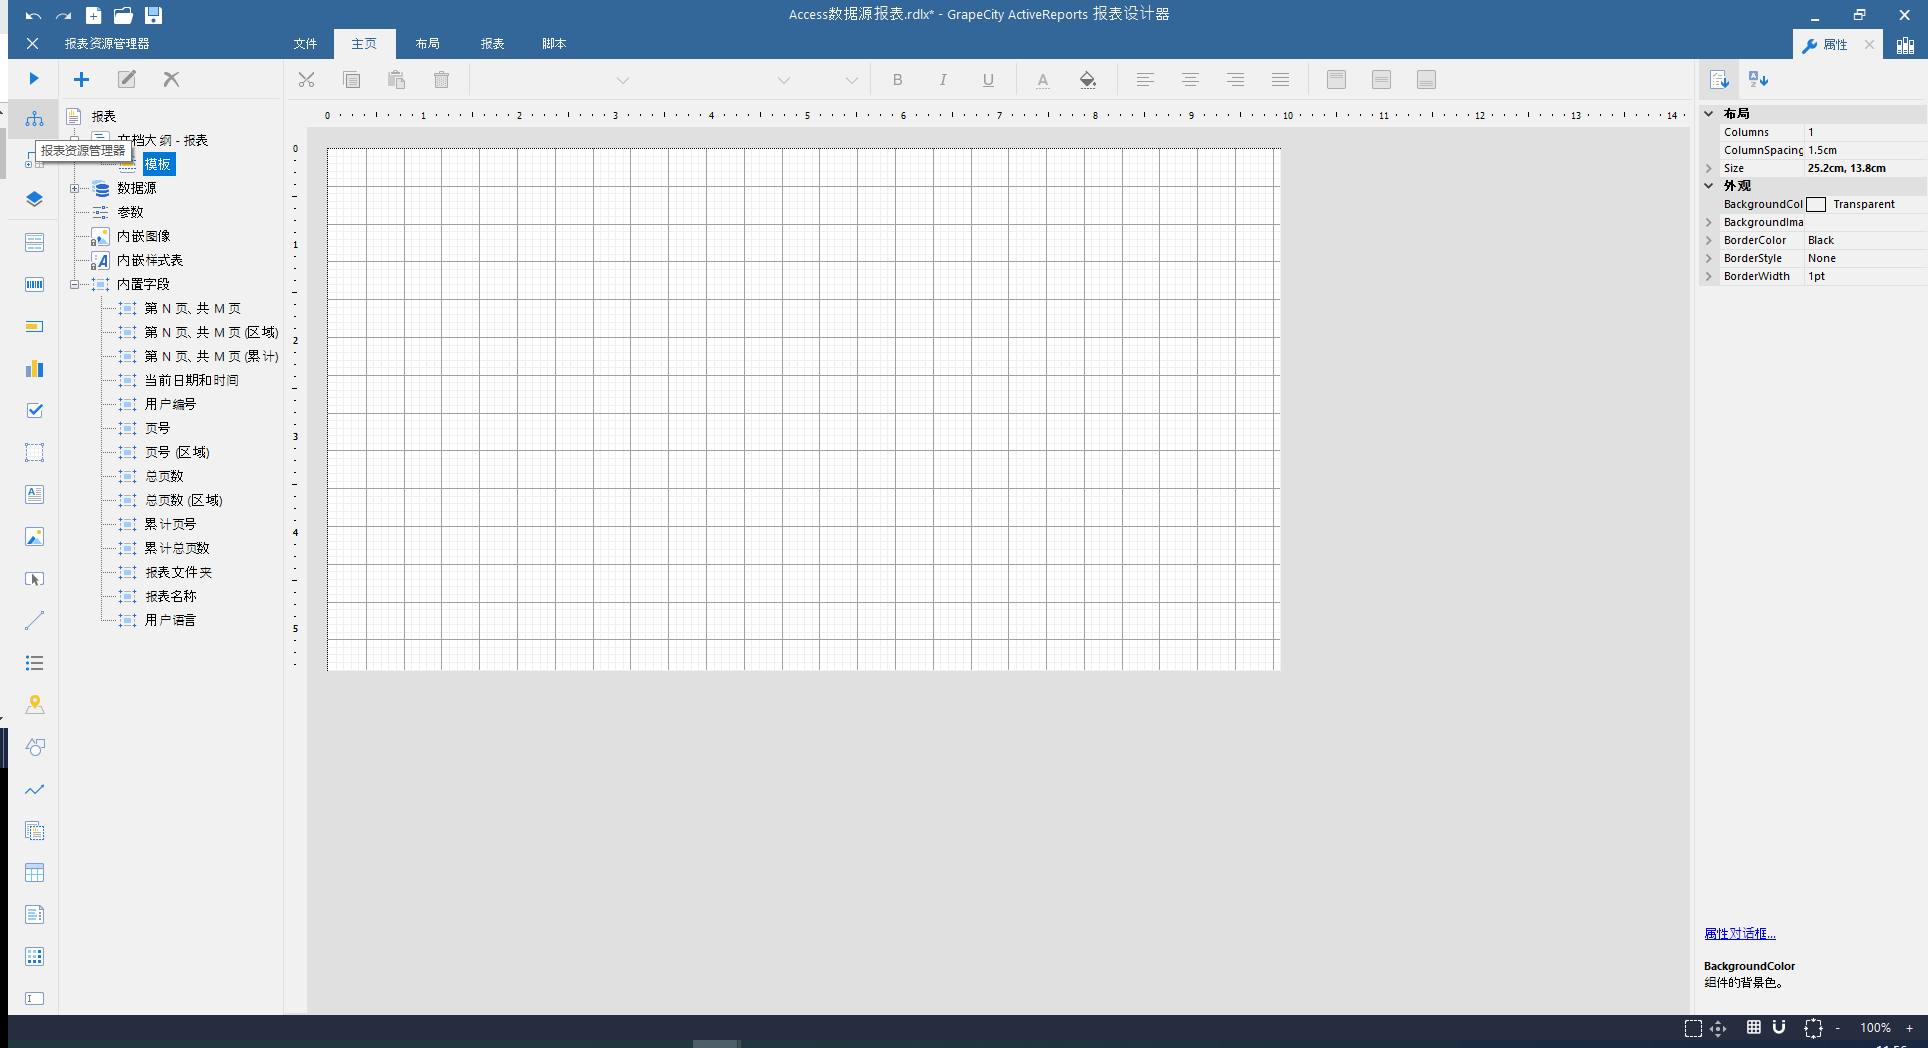Toggle the grid display in the status bar
The image size is (1928, 1048).
pos(1754,1027)
